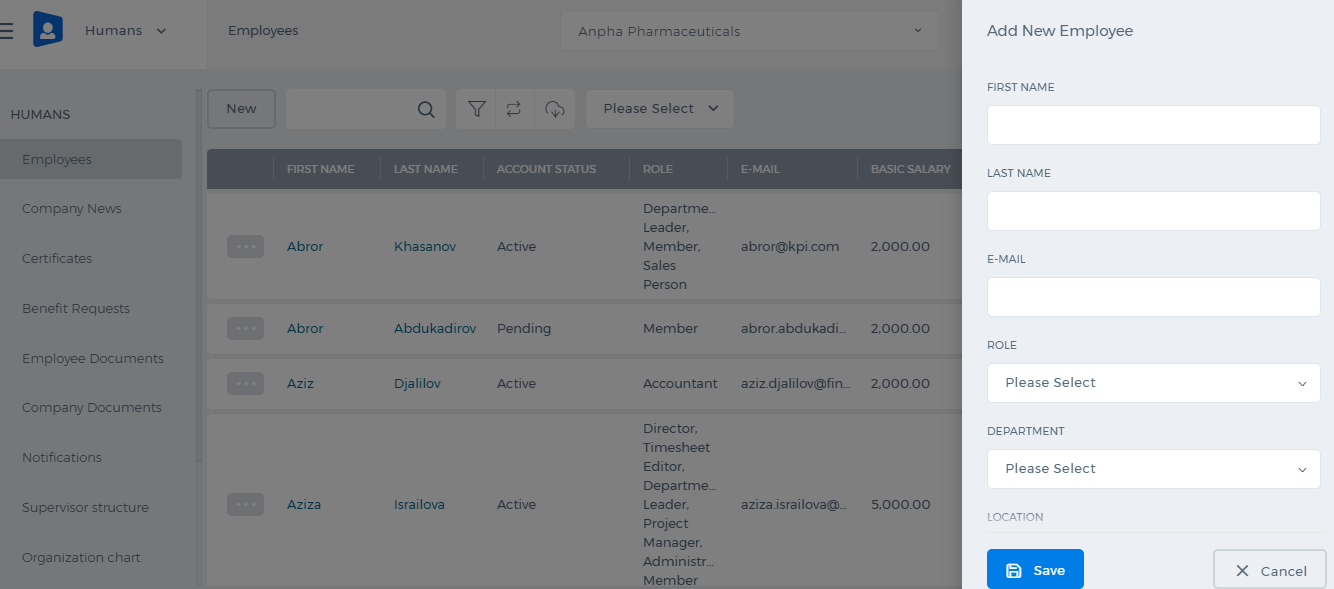
Task: Click the cloud download icon
Action: click(x=555, y=109)
